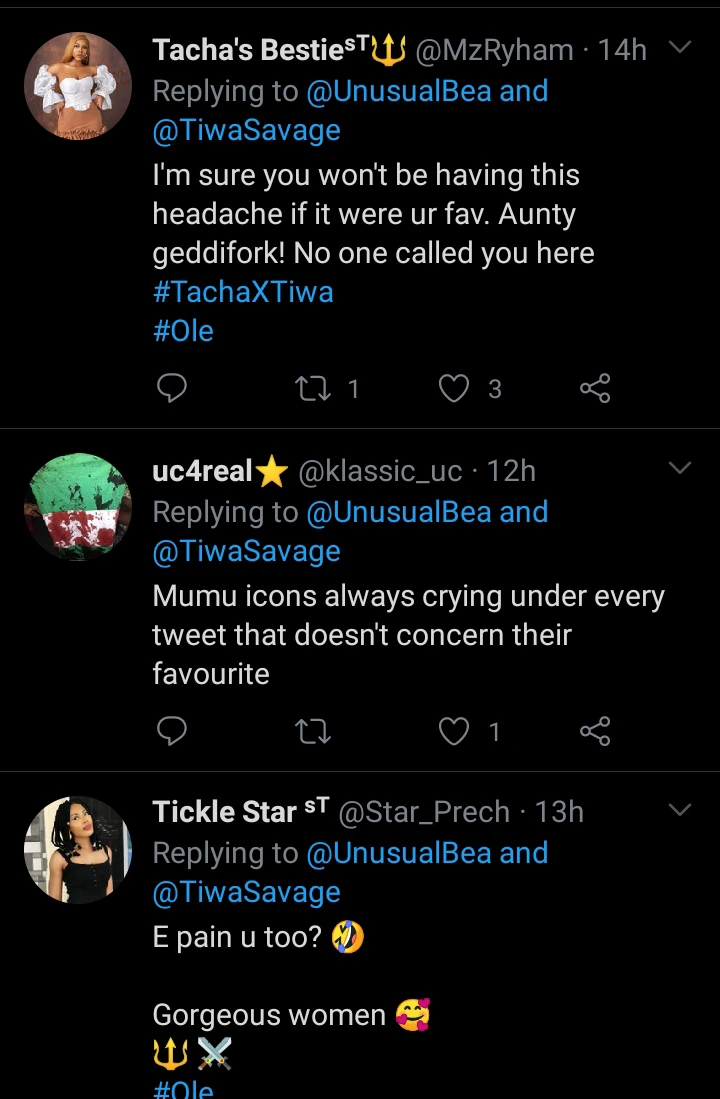Like uc4real's Mumu icons tweet
The height and width of the screenshot is (1099, 720).
click(x=455, y=733)
